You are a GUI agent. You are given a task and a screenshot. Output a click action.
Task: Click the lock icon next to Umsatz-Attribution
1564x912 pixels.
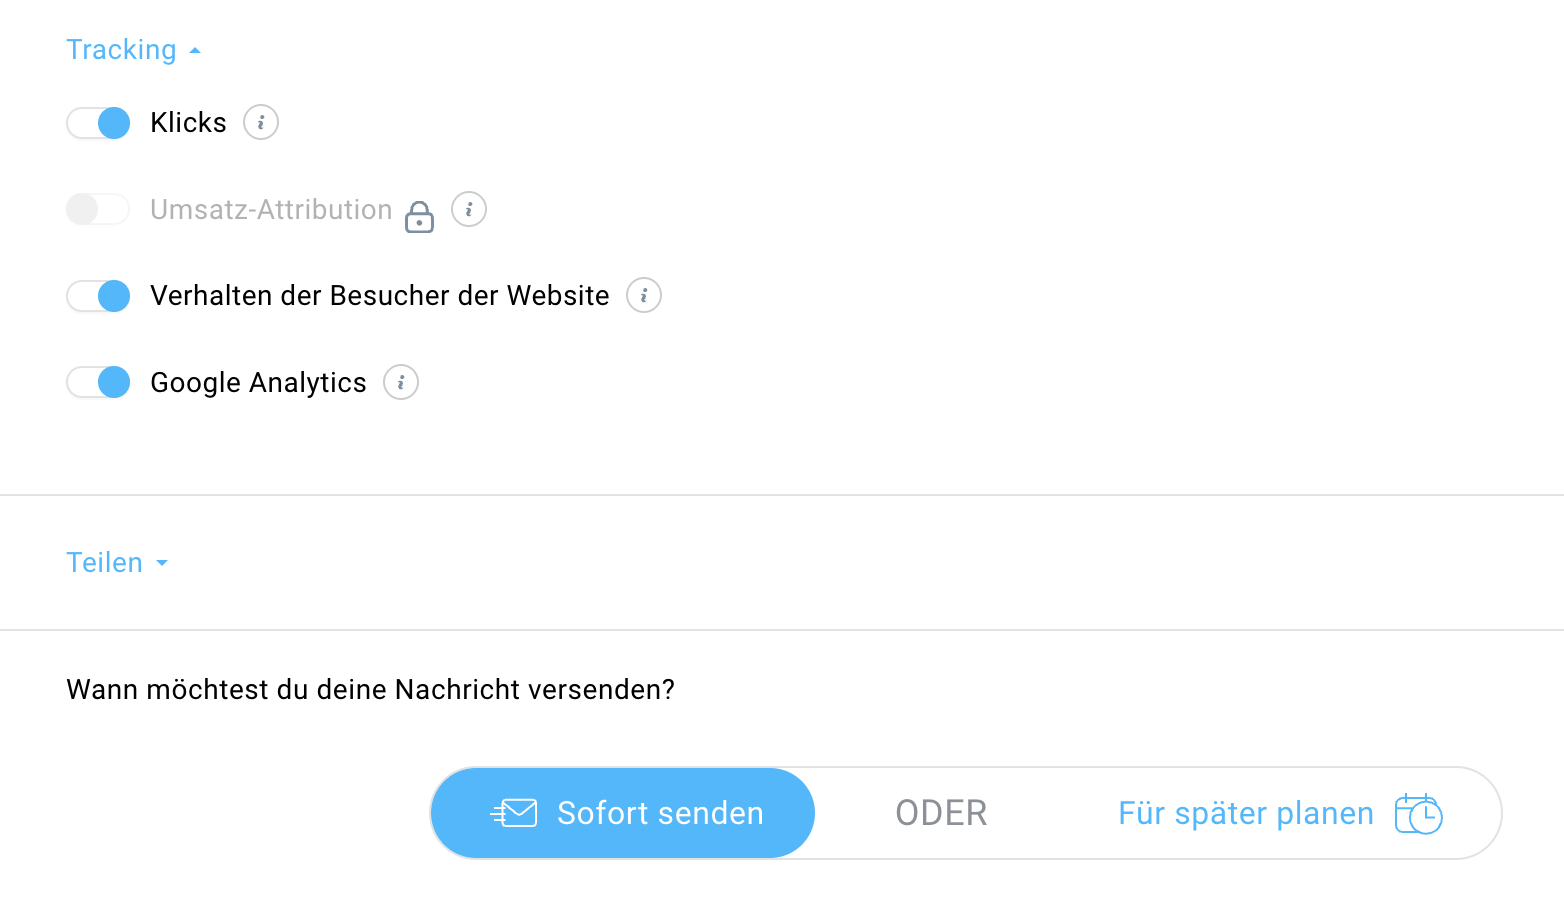(x=419, y=216)
